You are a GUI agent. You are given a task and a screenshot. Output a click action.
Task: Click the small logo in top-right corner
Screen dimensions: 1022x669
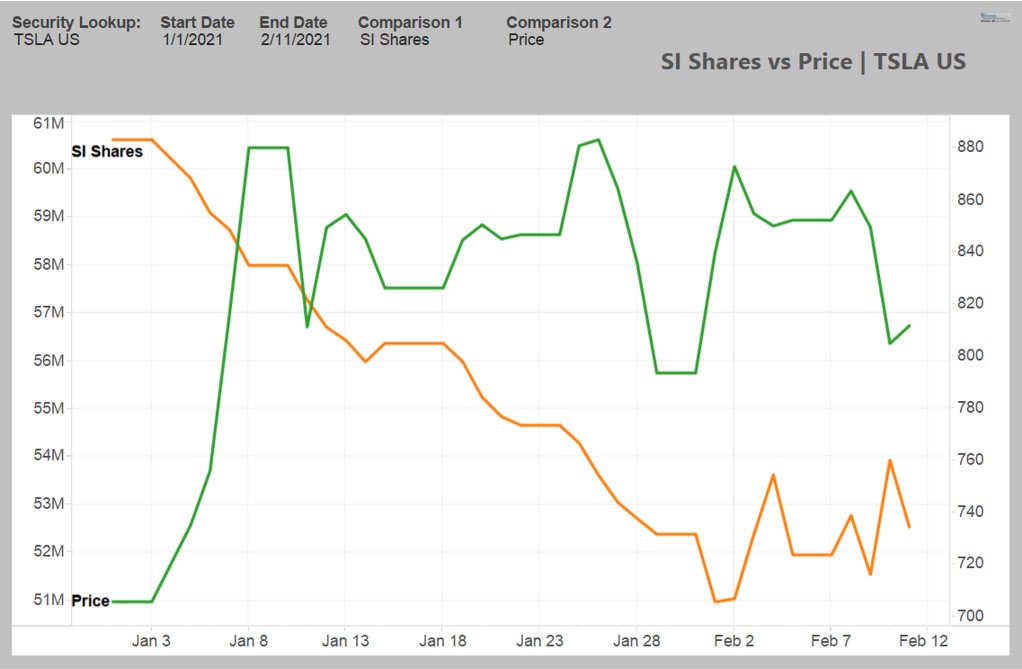[x=995, y=18]
